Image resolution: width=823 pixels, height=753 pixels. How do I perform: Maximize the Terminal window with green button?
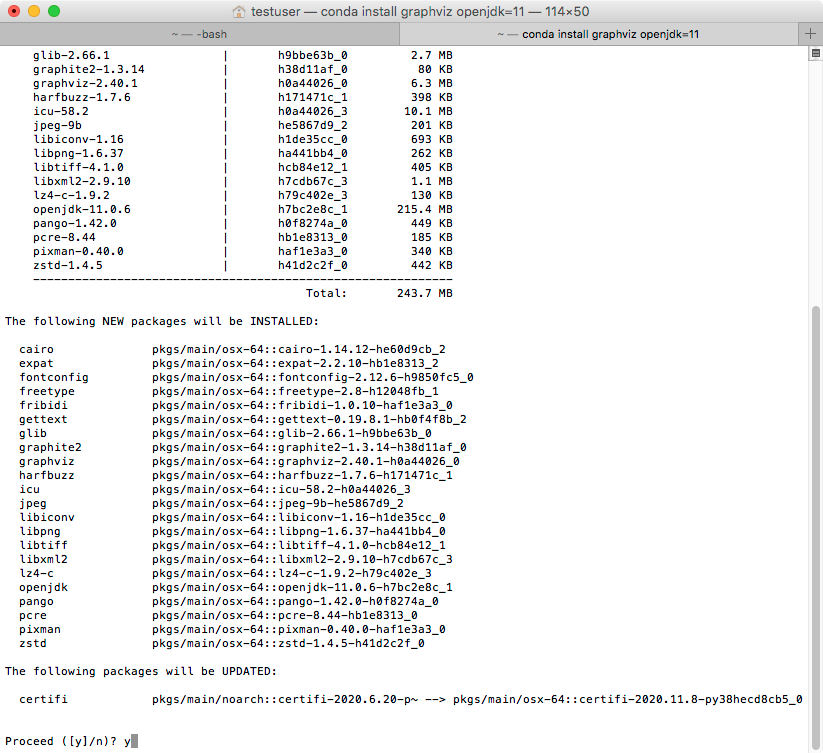pyautogui.click(x=54, y=11)
